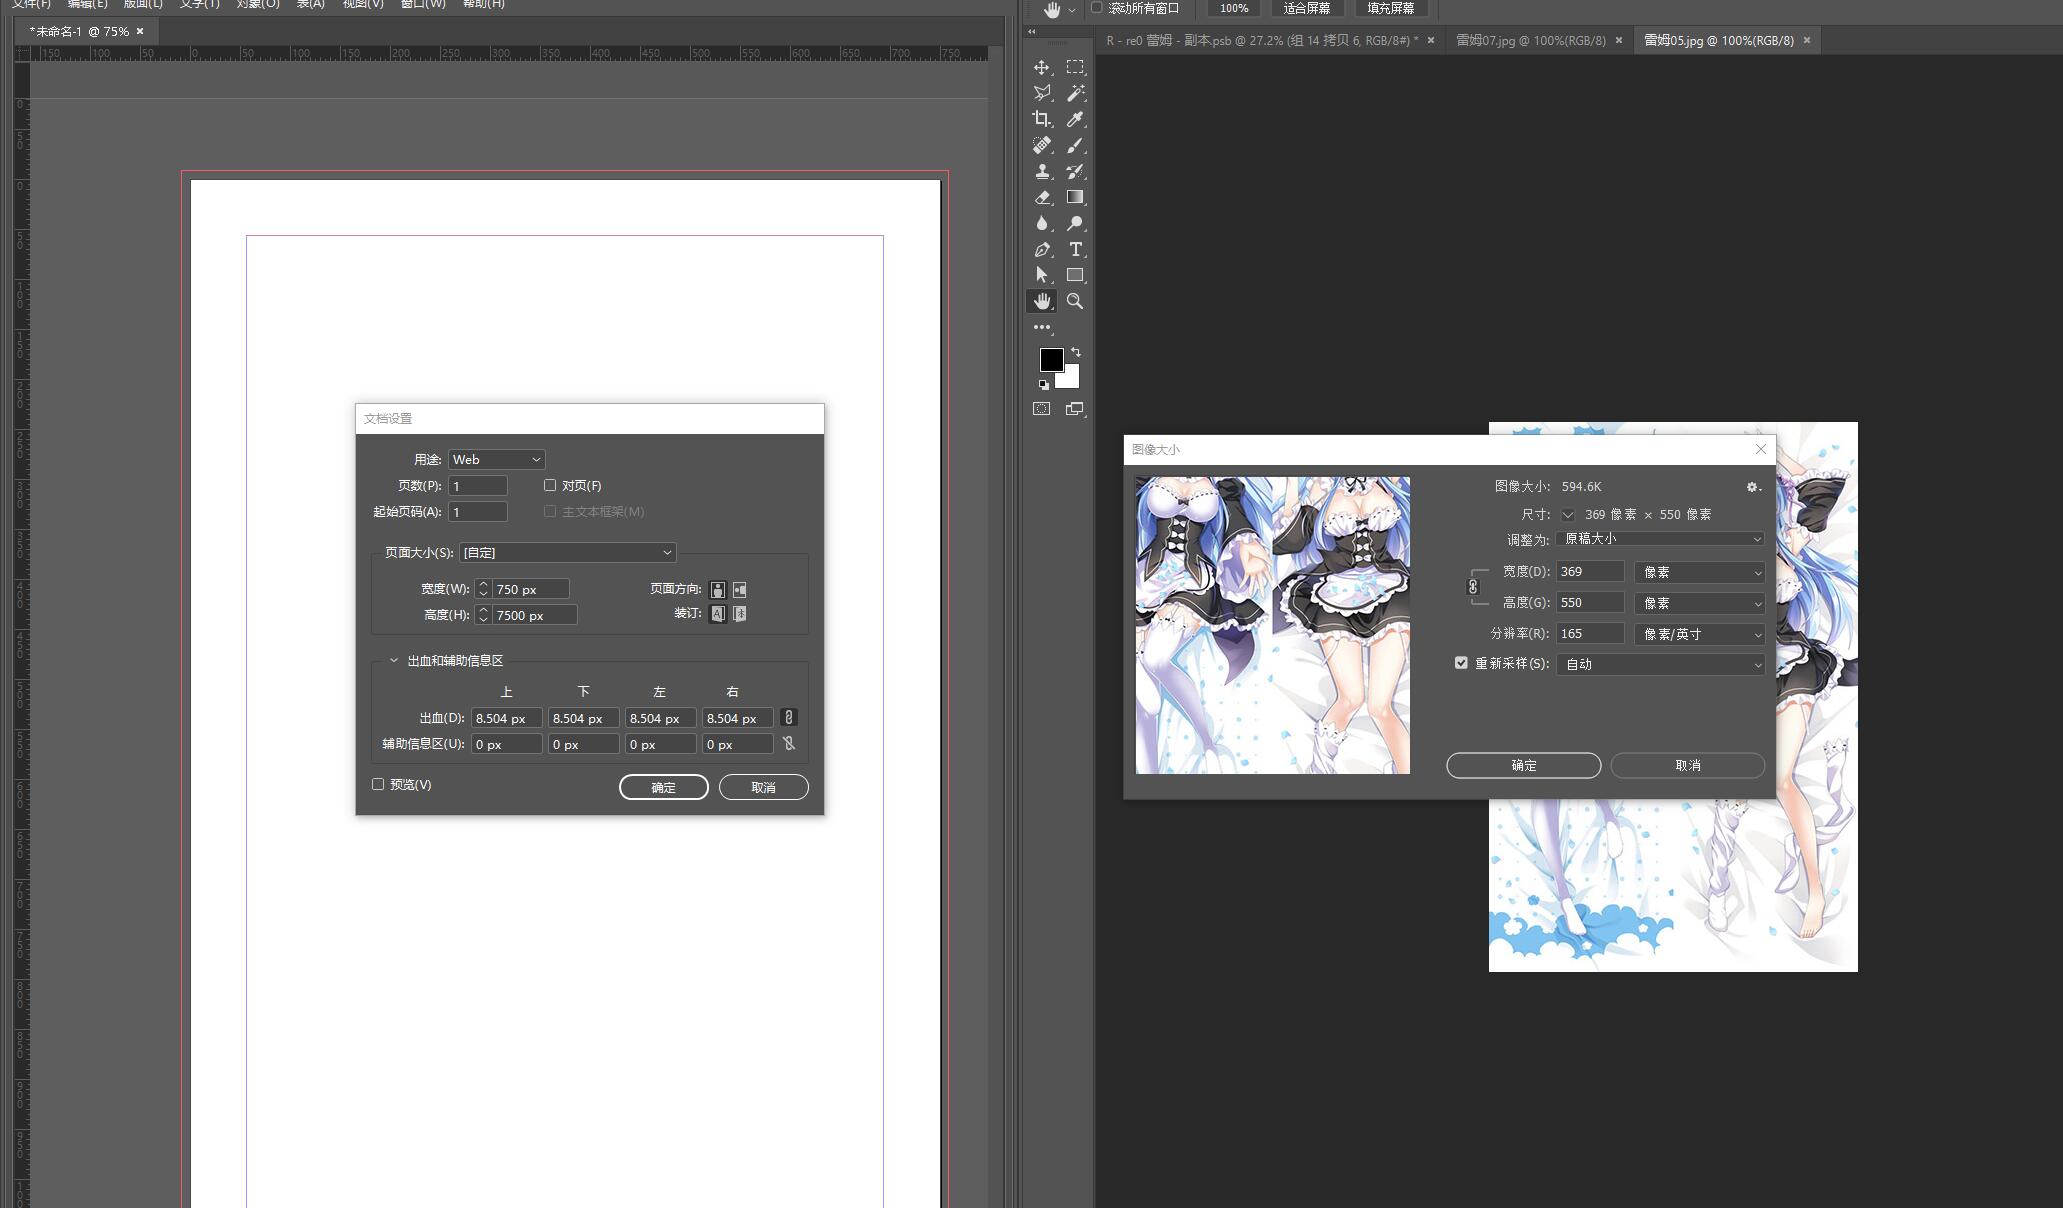Viewport: 2063px width, 1208px height.
Task: Uncheck the 重新采样 resample checkbox
Action: 1461,663
